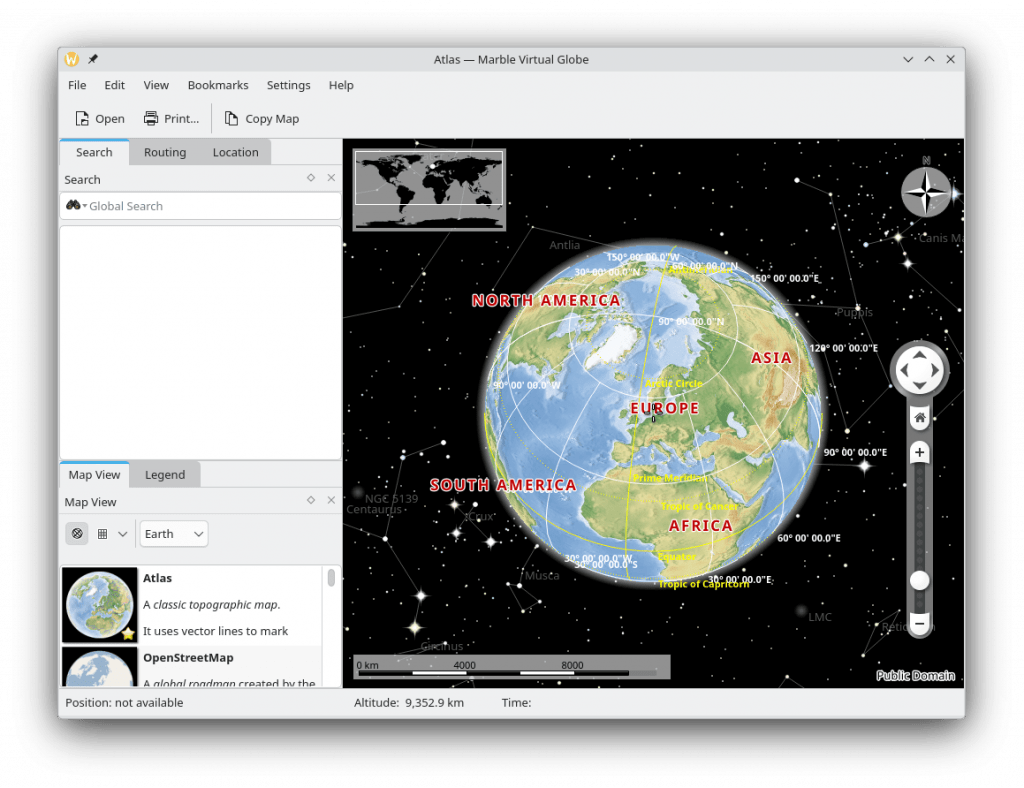
Task: Select the OpenStreetMap thumbnail in the map list
Action: (x=99, y=668)
